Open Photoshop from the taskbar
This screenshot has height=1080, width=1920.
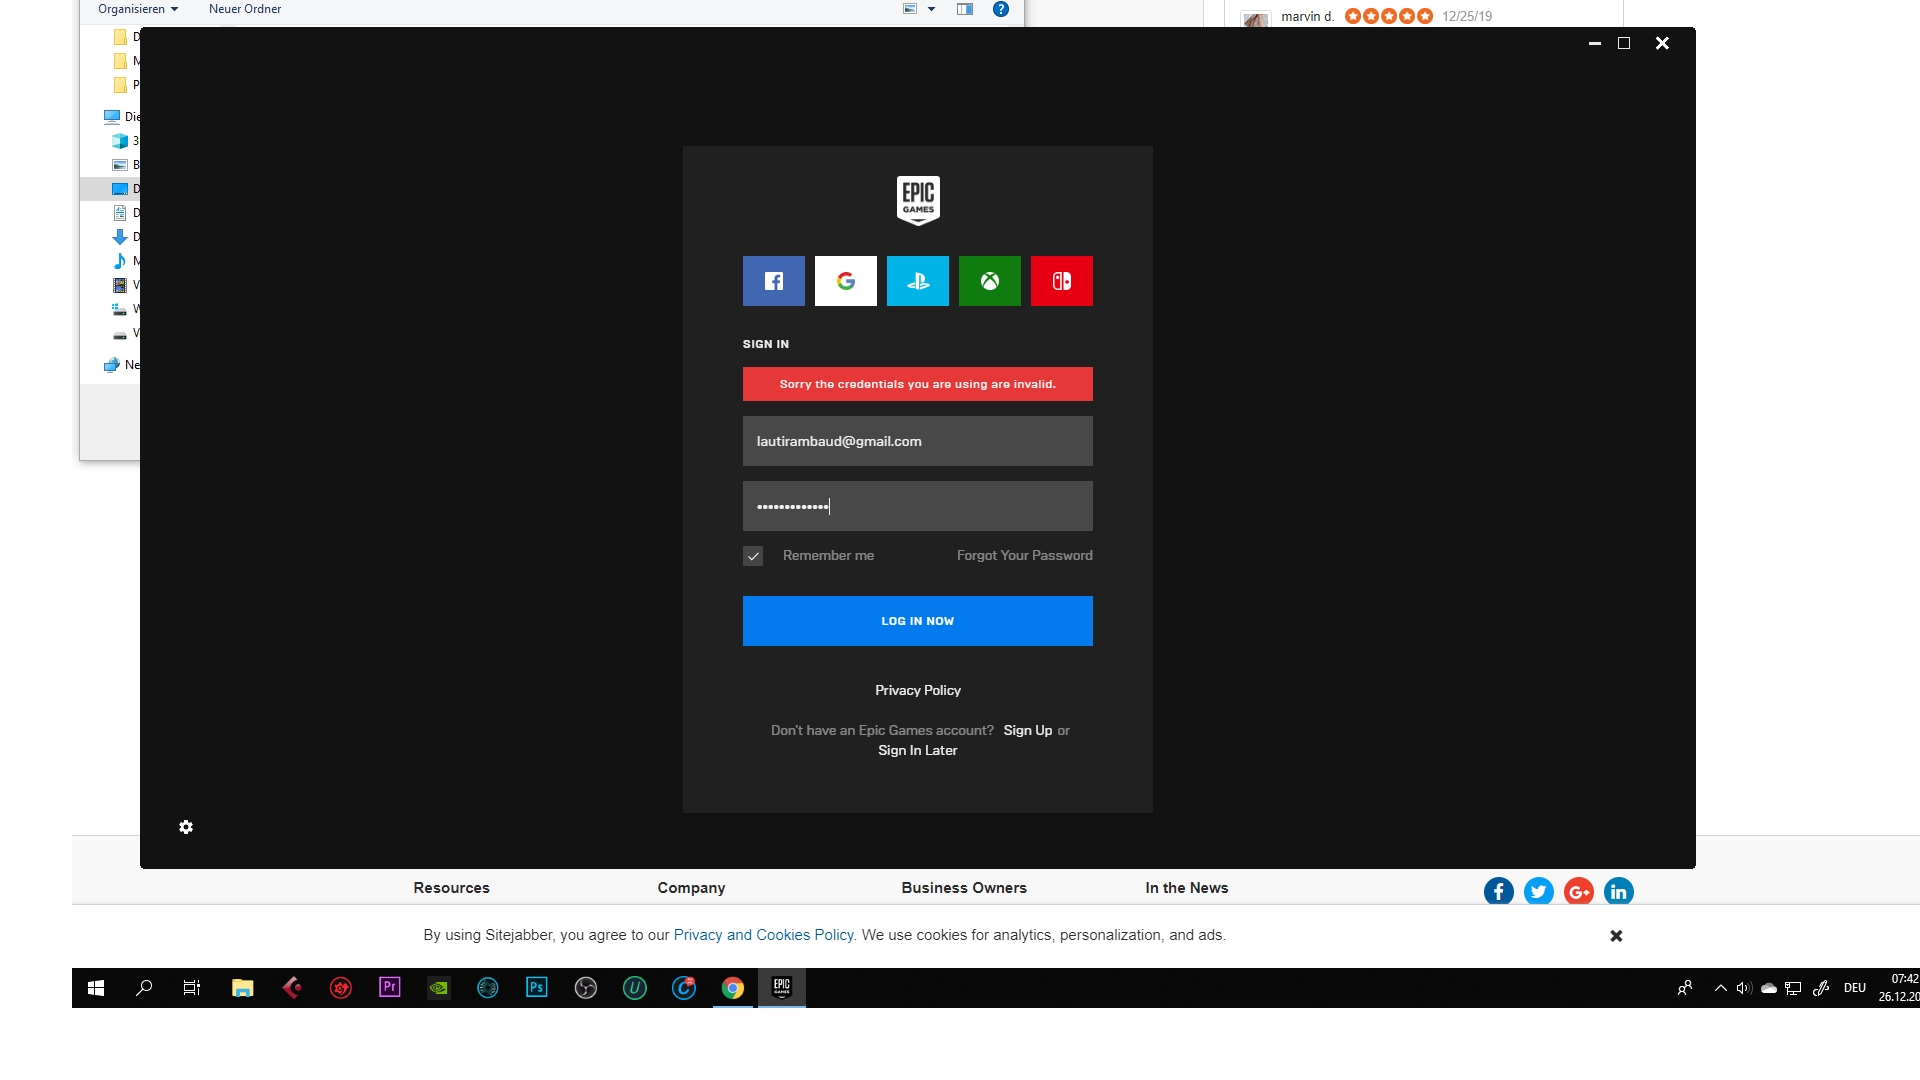coord(536,988)
